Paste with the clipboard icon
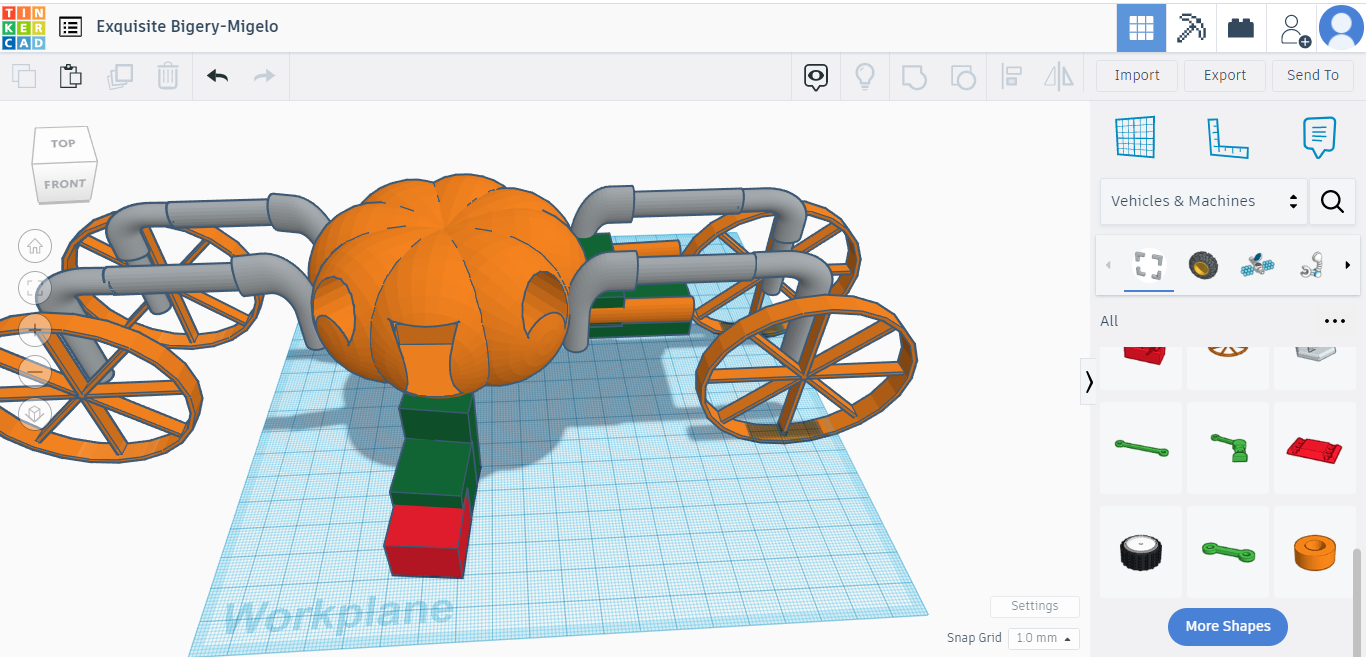1366x657 pixels. point(70,76)
